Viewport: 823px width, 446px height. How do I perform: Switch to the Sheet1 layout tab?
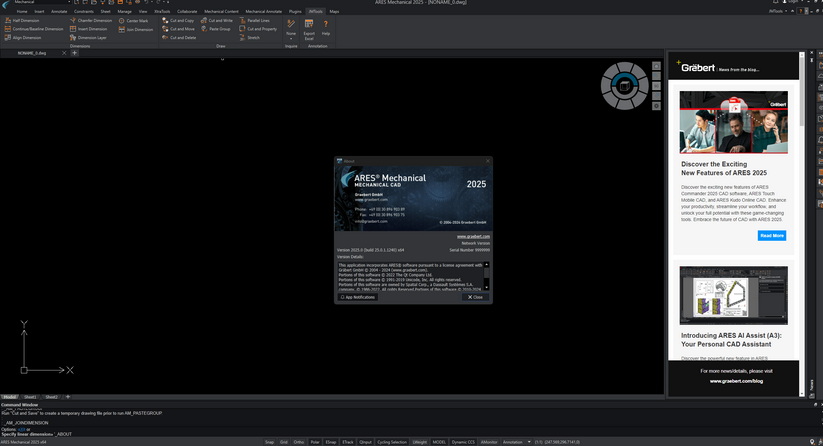[x=30, y=397]
